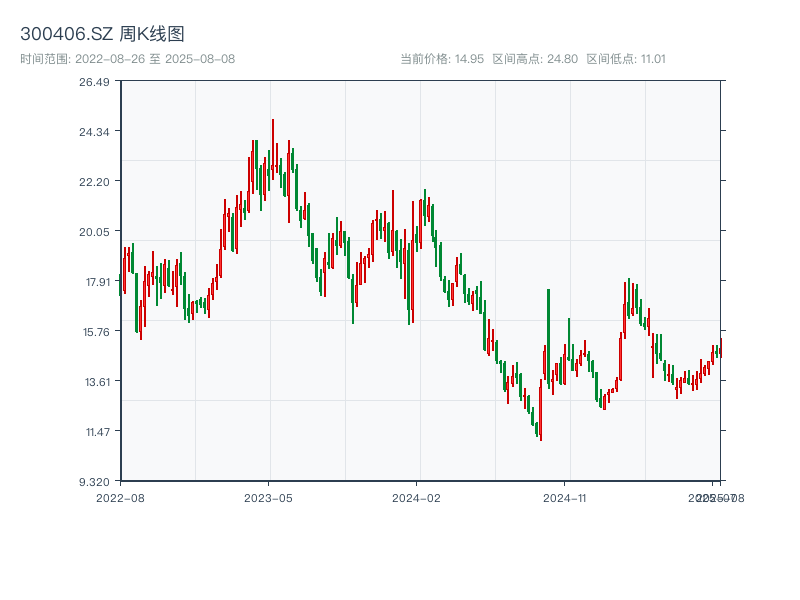Click the 22.20 y-axis price label

tap(94, 181)
